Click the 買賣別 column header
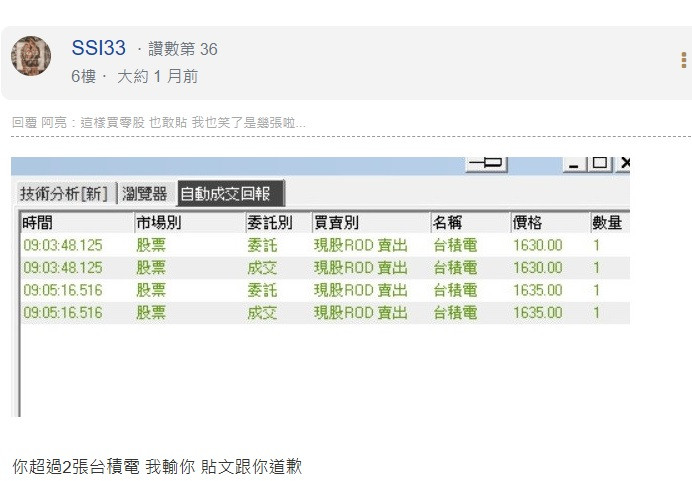 [371, 222]
